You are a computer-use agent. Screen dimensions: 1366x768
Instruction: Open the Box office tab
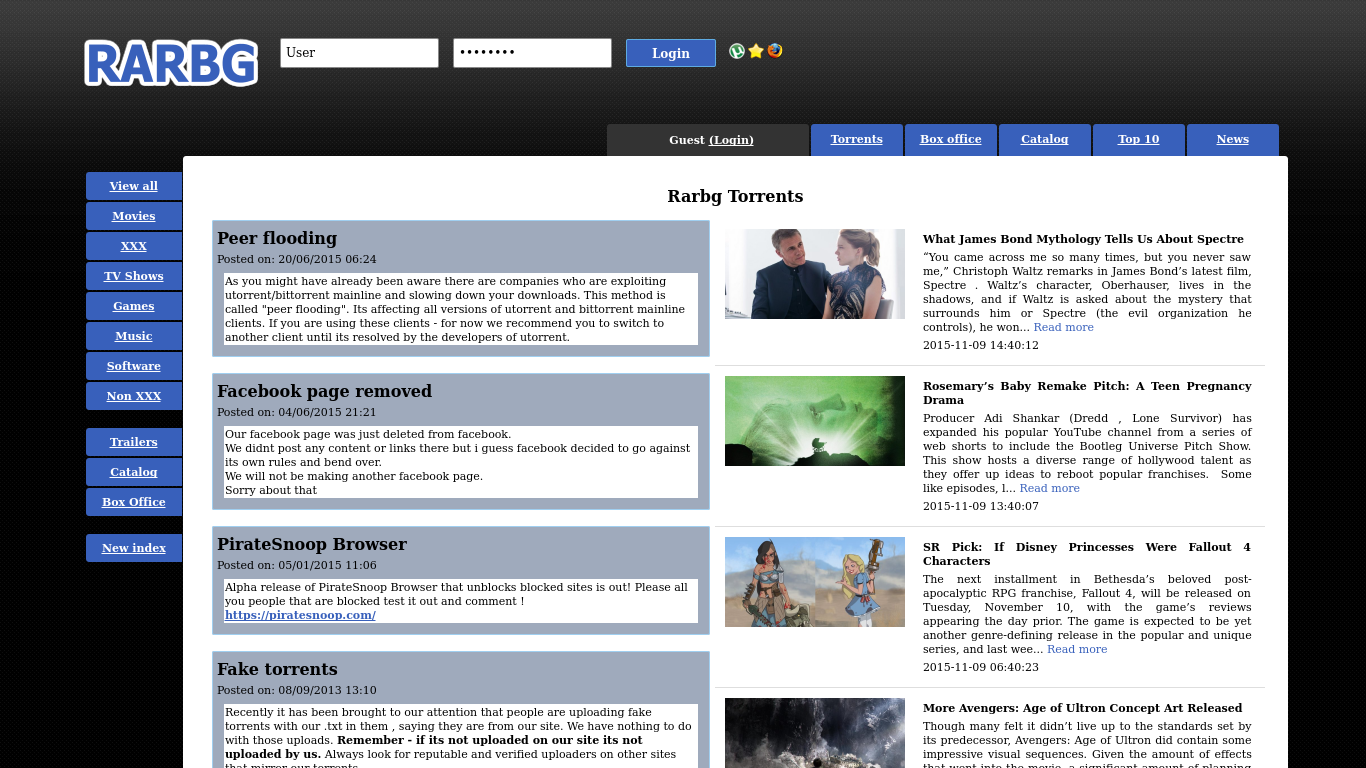(x=951, y=140)
